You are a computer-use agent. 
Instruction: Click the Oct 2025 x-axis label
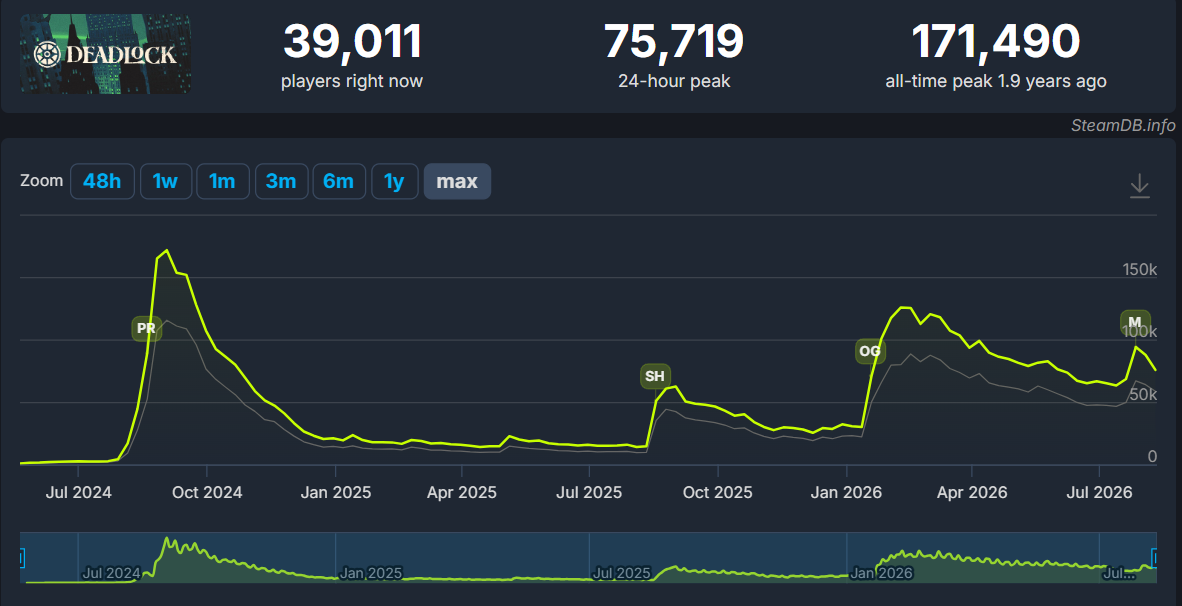pos(718,492)
